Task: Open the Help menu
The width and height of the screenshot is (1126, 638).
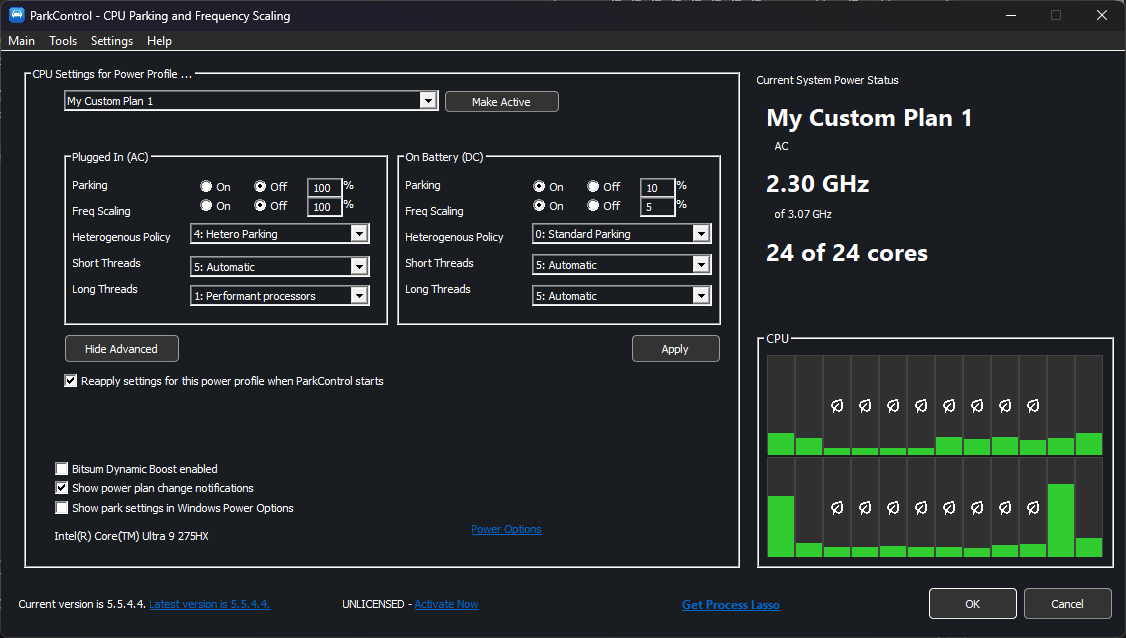Action: (x=159, y=41)
